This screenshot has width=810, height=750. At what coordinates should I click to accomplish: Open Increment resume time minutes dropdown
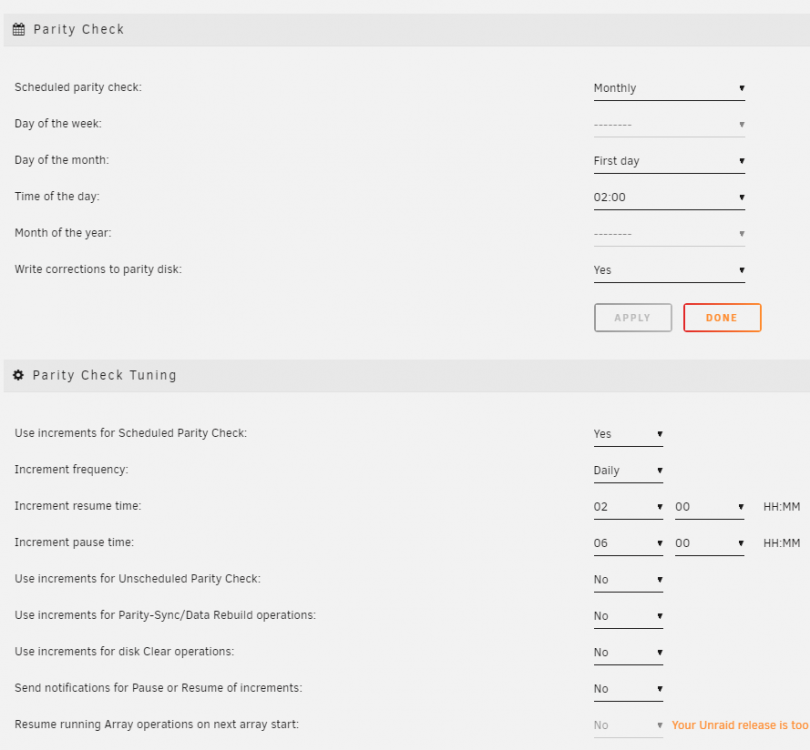tap(709, 507)
